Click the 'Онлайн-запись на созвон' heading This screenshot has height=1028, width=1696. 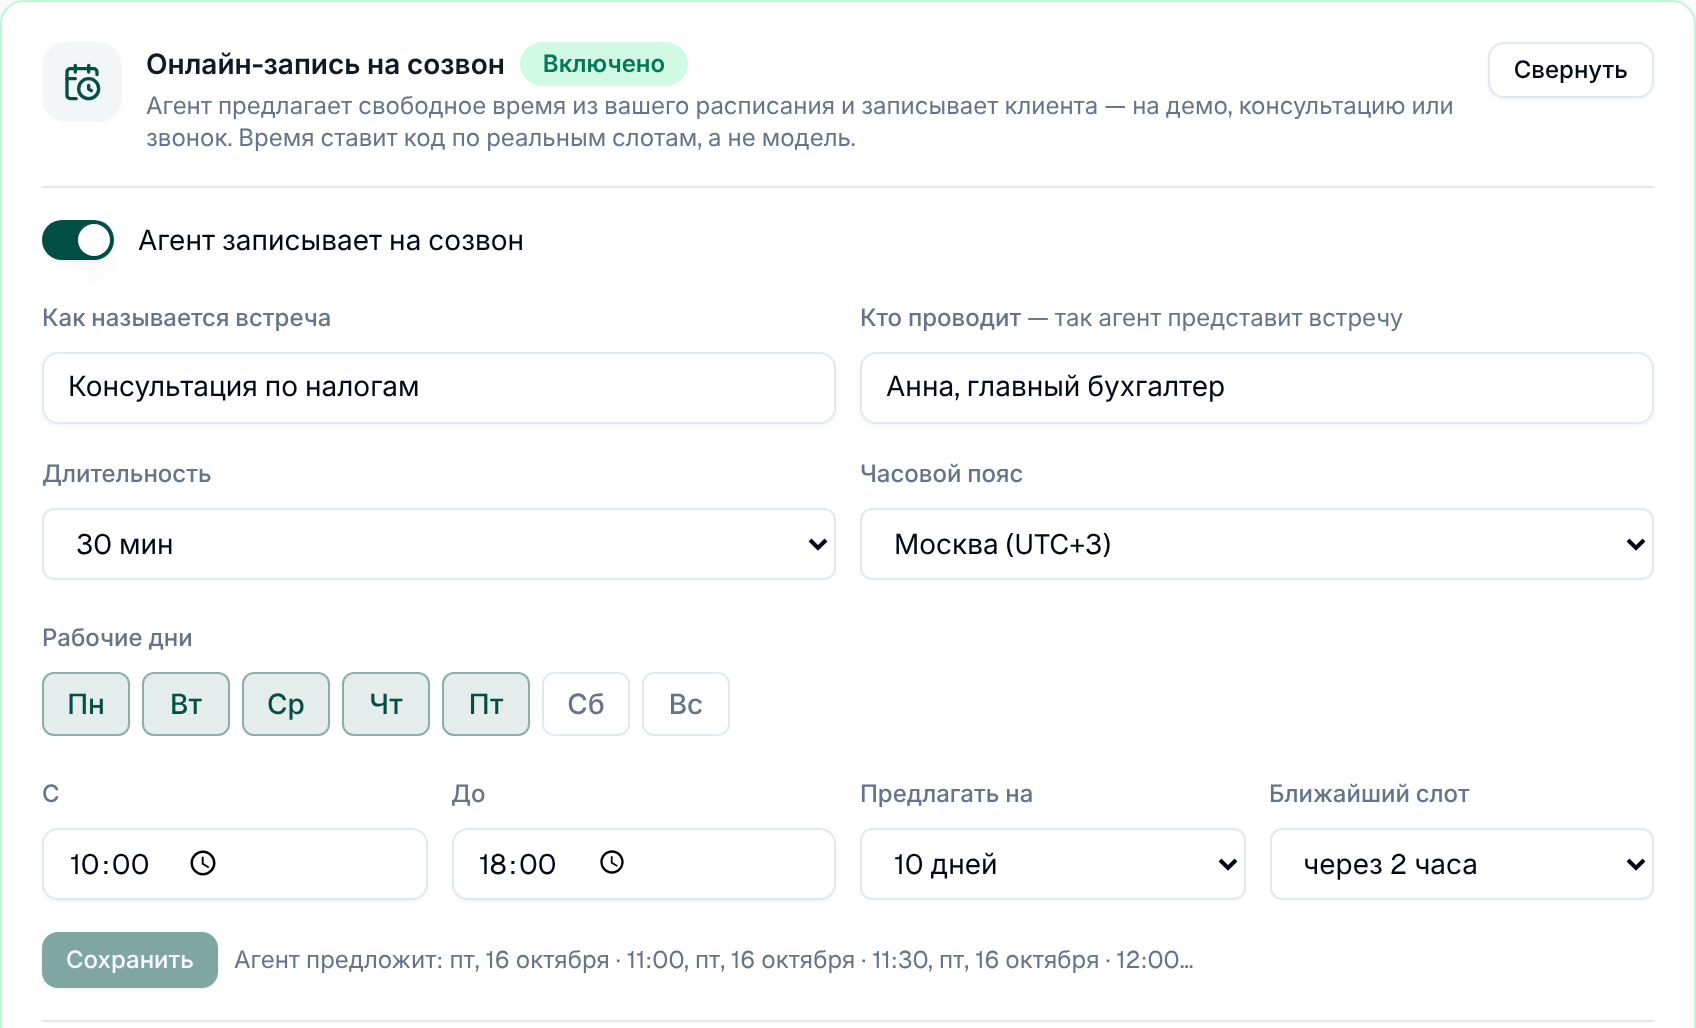[325, 65]
